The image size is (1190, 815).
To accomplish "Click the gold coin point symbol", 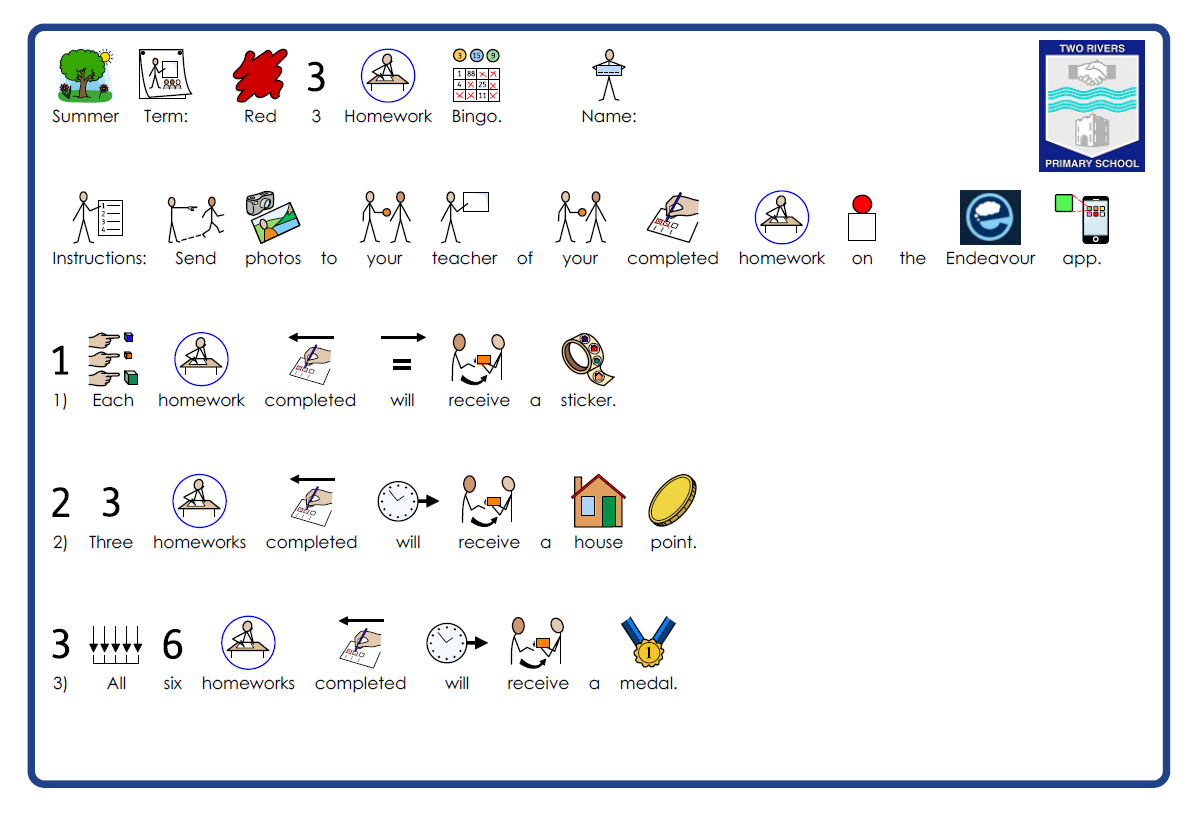I will pos(673,501).
